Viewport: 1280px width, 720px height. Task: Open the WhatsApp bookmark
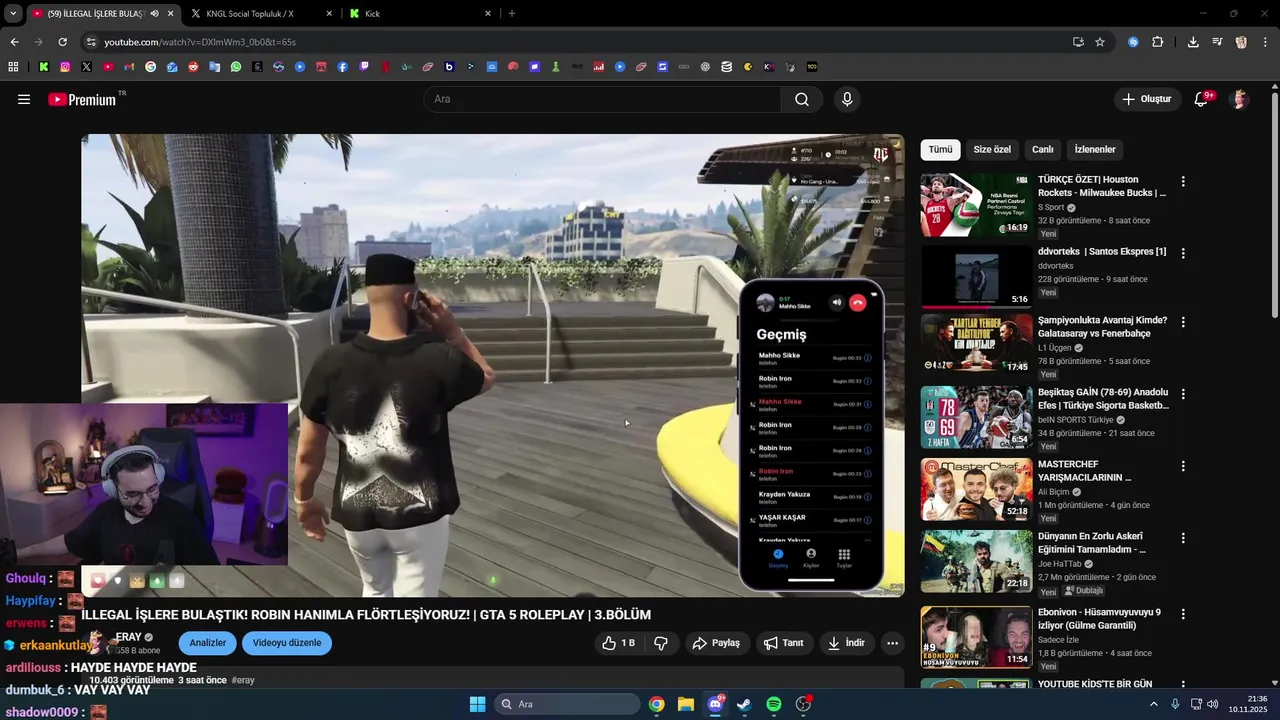point(236,67)
